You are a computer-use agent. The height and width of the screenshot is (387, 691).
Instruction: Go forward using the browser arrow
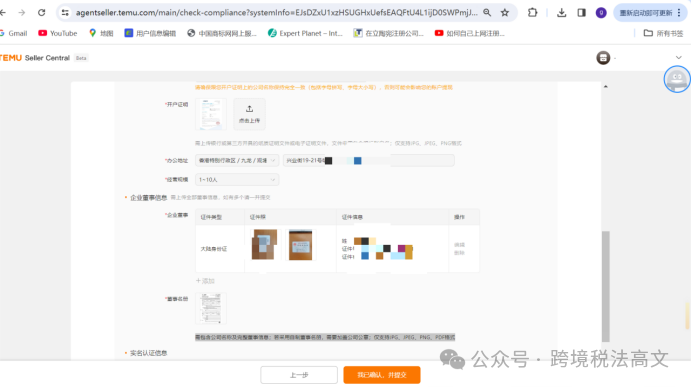pyautogui.click(x=22, y=13)
